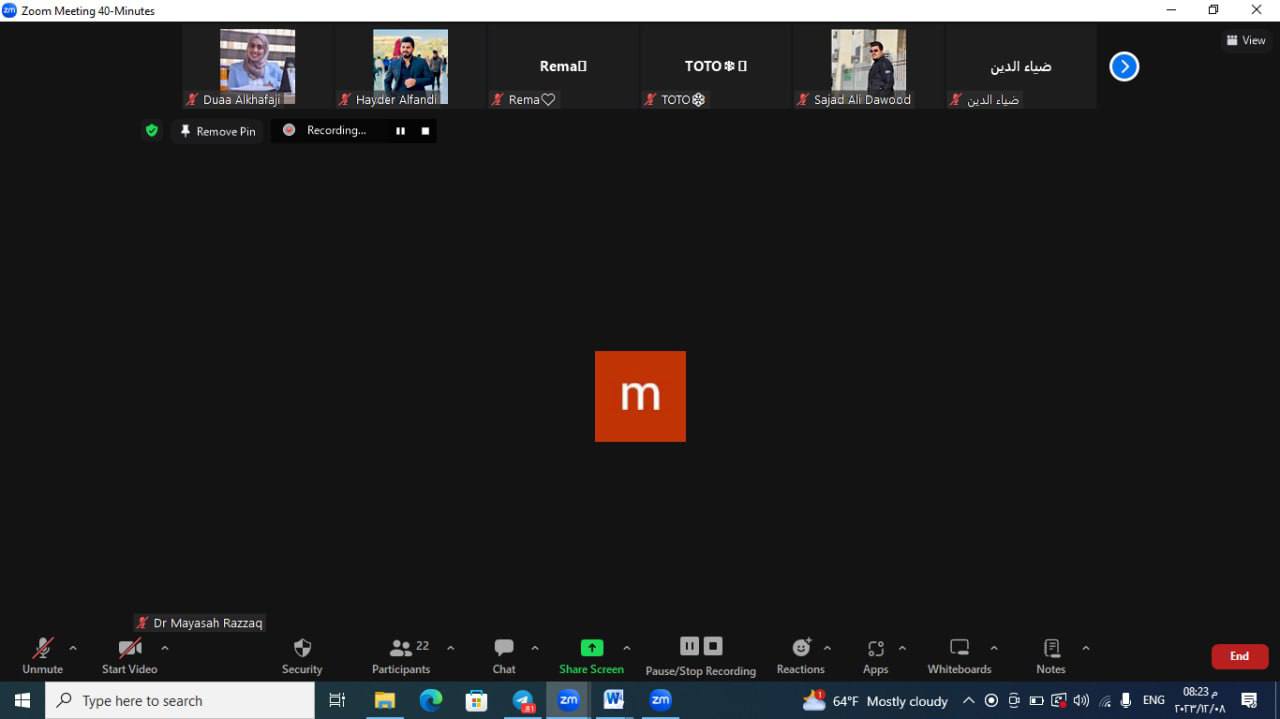Adjust the speaker volume from the system tray
The width and height of the screenshot is (1280, 719).
point(1081,700)
